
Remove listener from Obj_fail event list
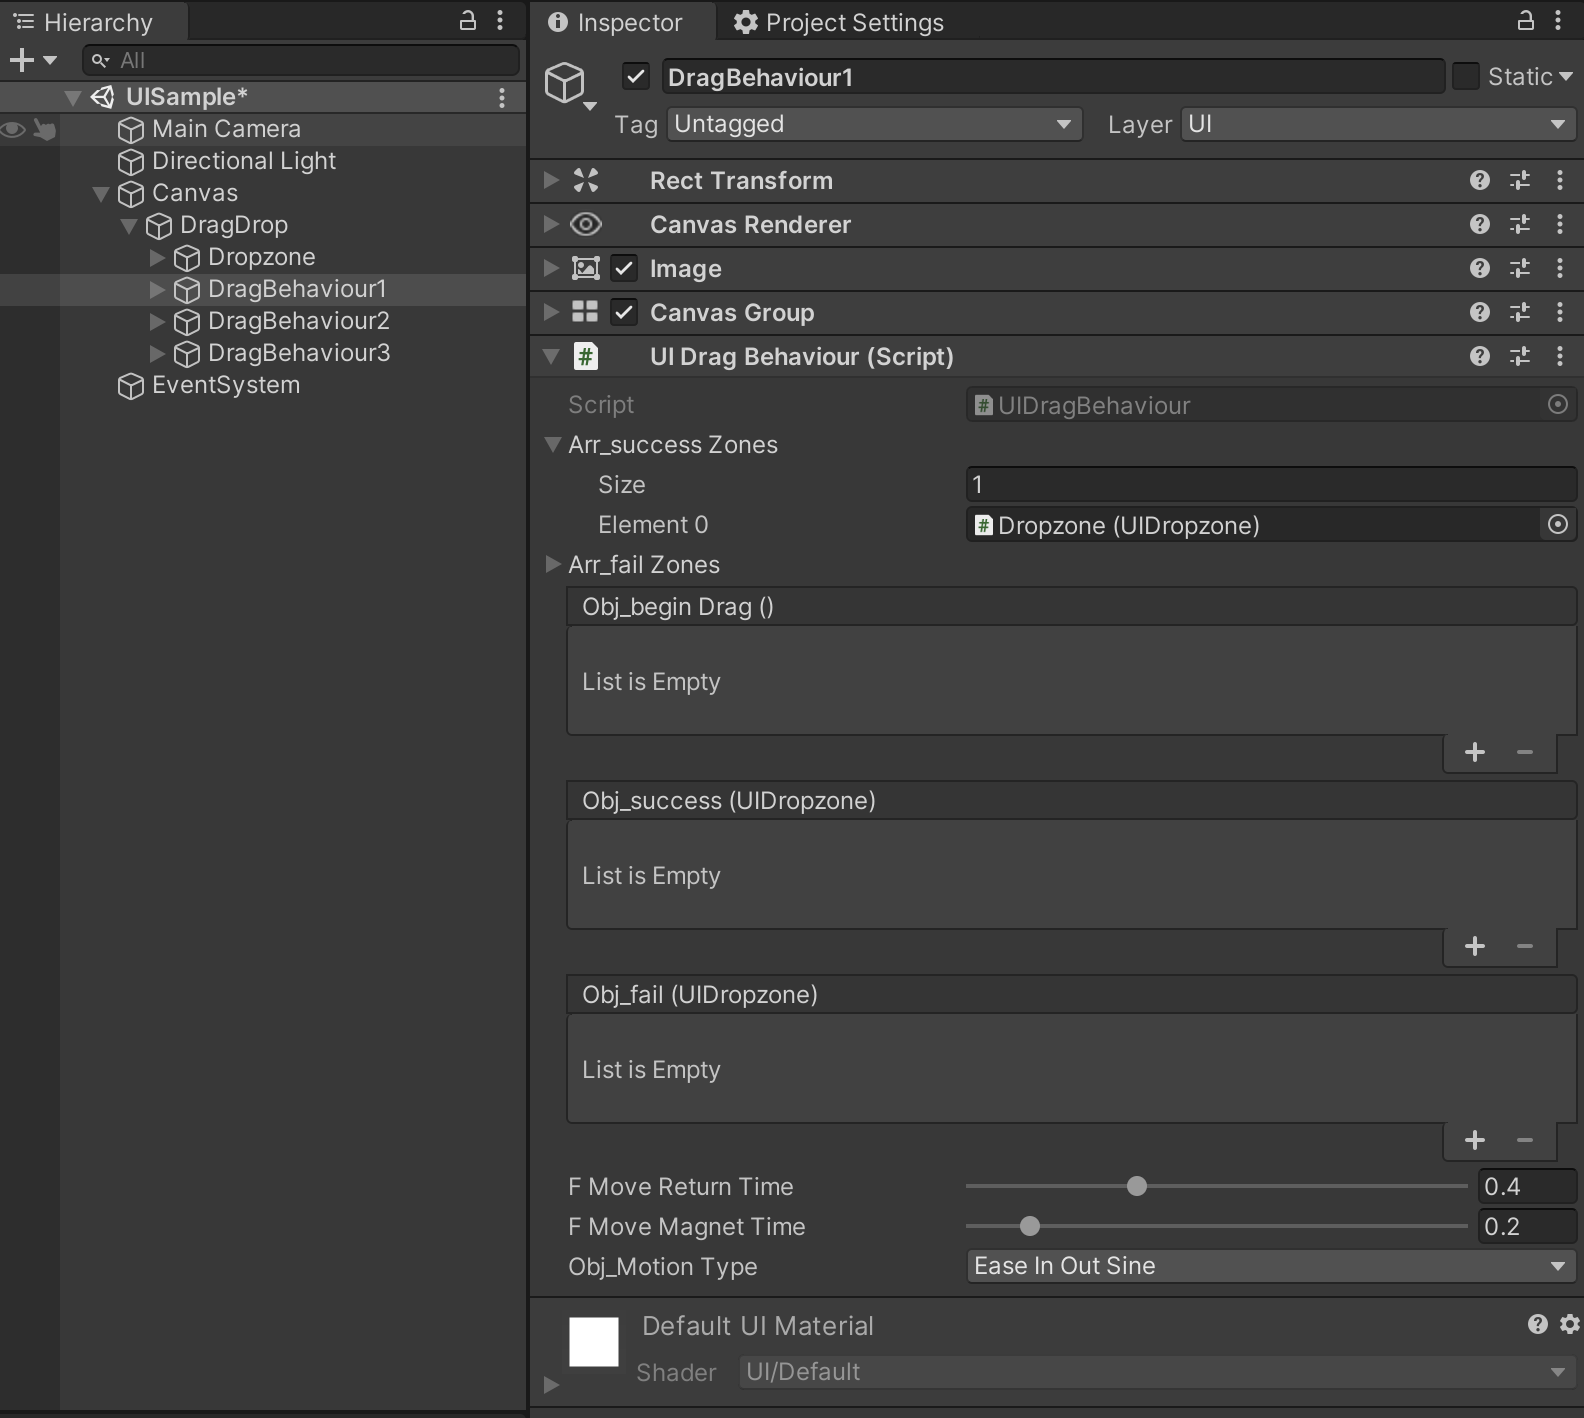pos(1525,1140)
